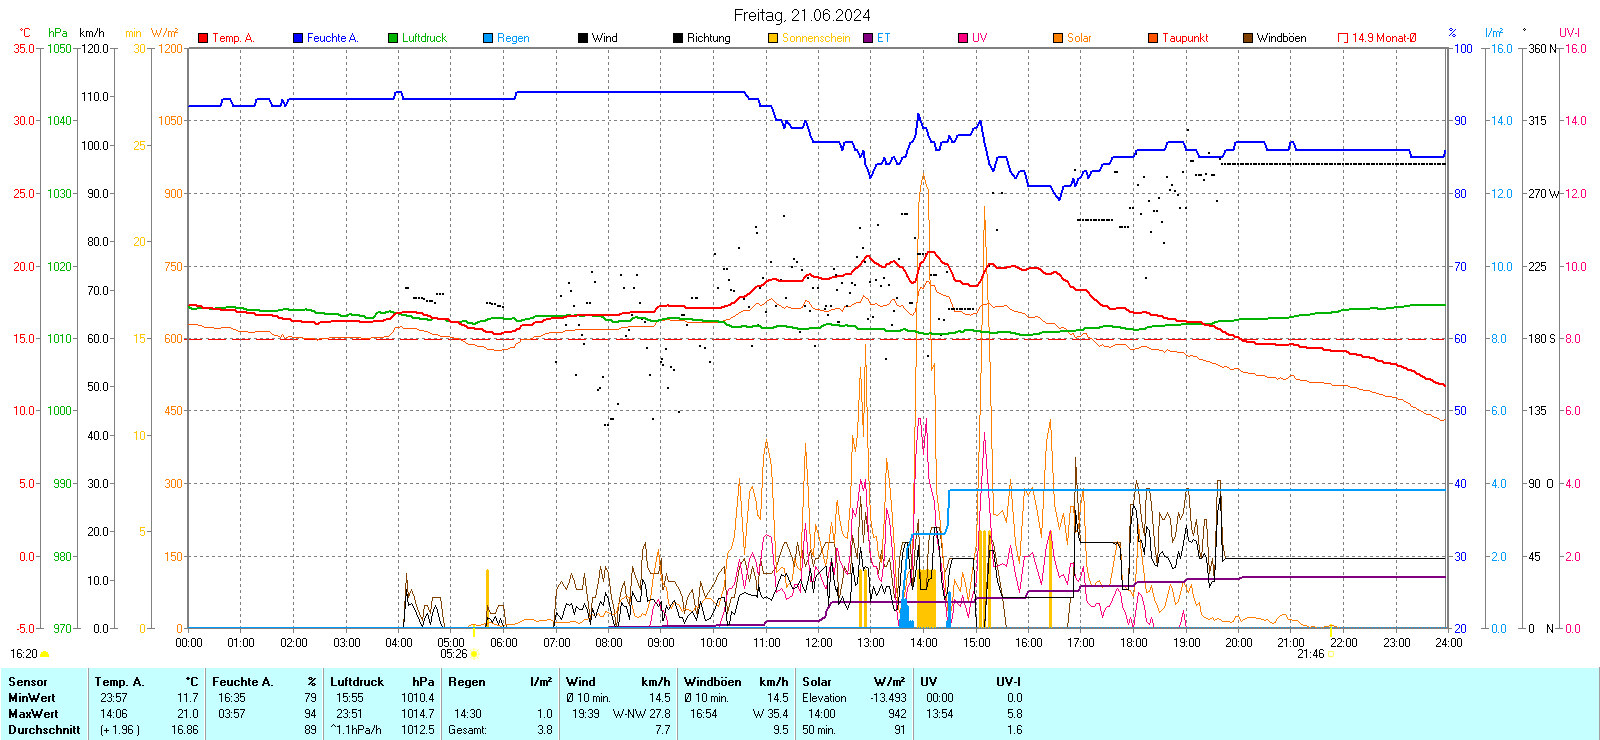
Task: Click the black Richtung legend square
Action: coord(678,38)
